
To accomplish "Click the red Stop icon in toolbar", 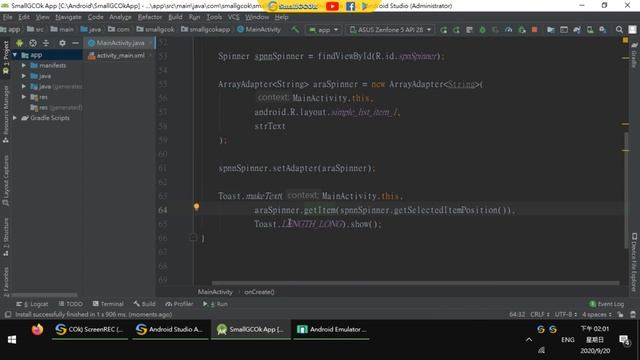I will pos(534,30).
